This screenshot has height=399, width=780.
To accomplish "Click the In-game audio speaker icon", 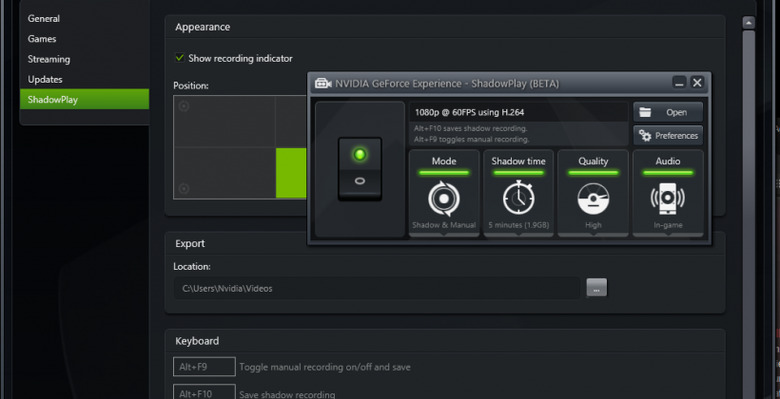I will [668, 199].
